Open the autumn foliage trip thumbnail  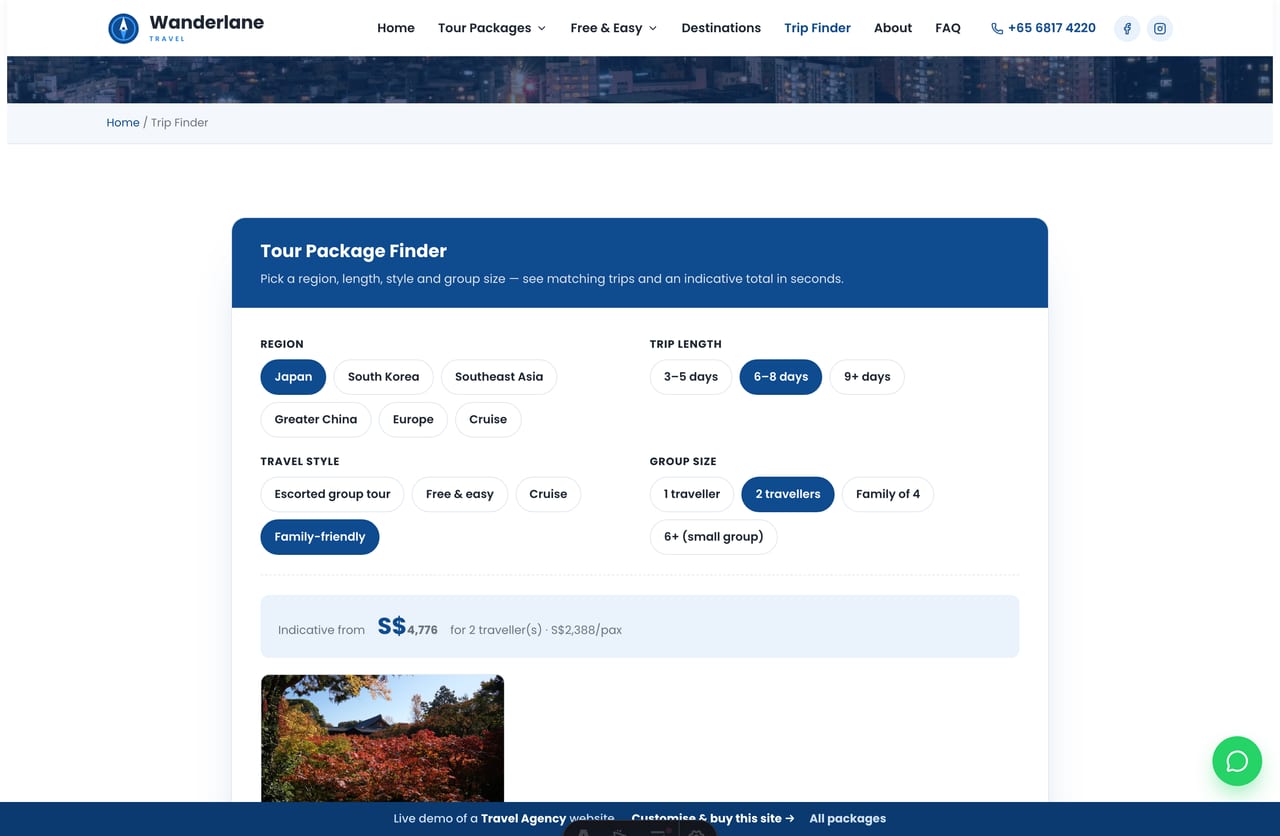pyautogui.click(x=382, y=738)
